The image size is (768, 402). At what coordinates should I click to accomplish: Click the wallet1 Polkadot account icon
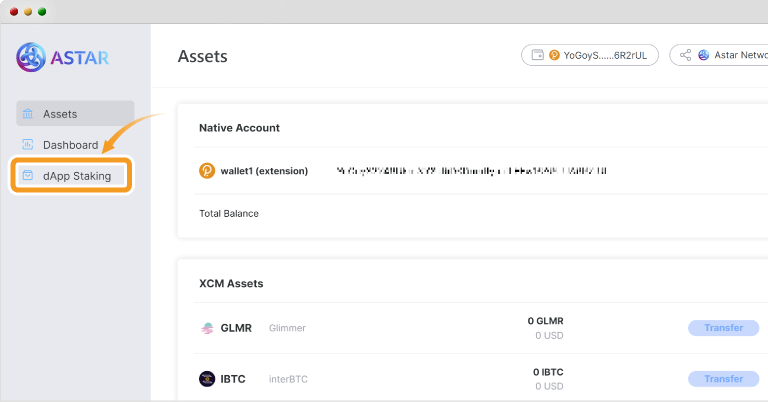[x=207, y=171]
